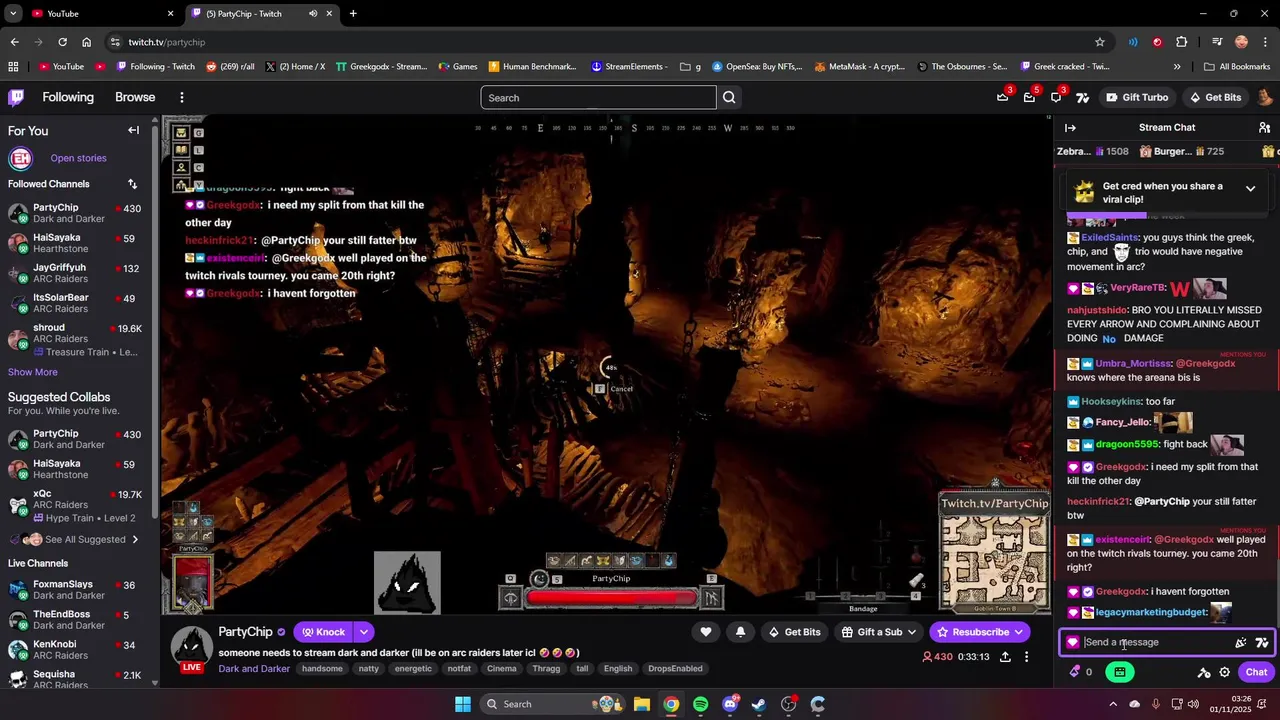Image resolution: width=1280 pixels, height=720 pixels.
Task: Select the chat identity badge icon
Action: (1073, 643)
